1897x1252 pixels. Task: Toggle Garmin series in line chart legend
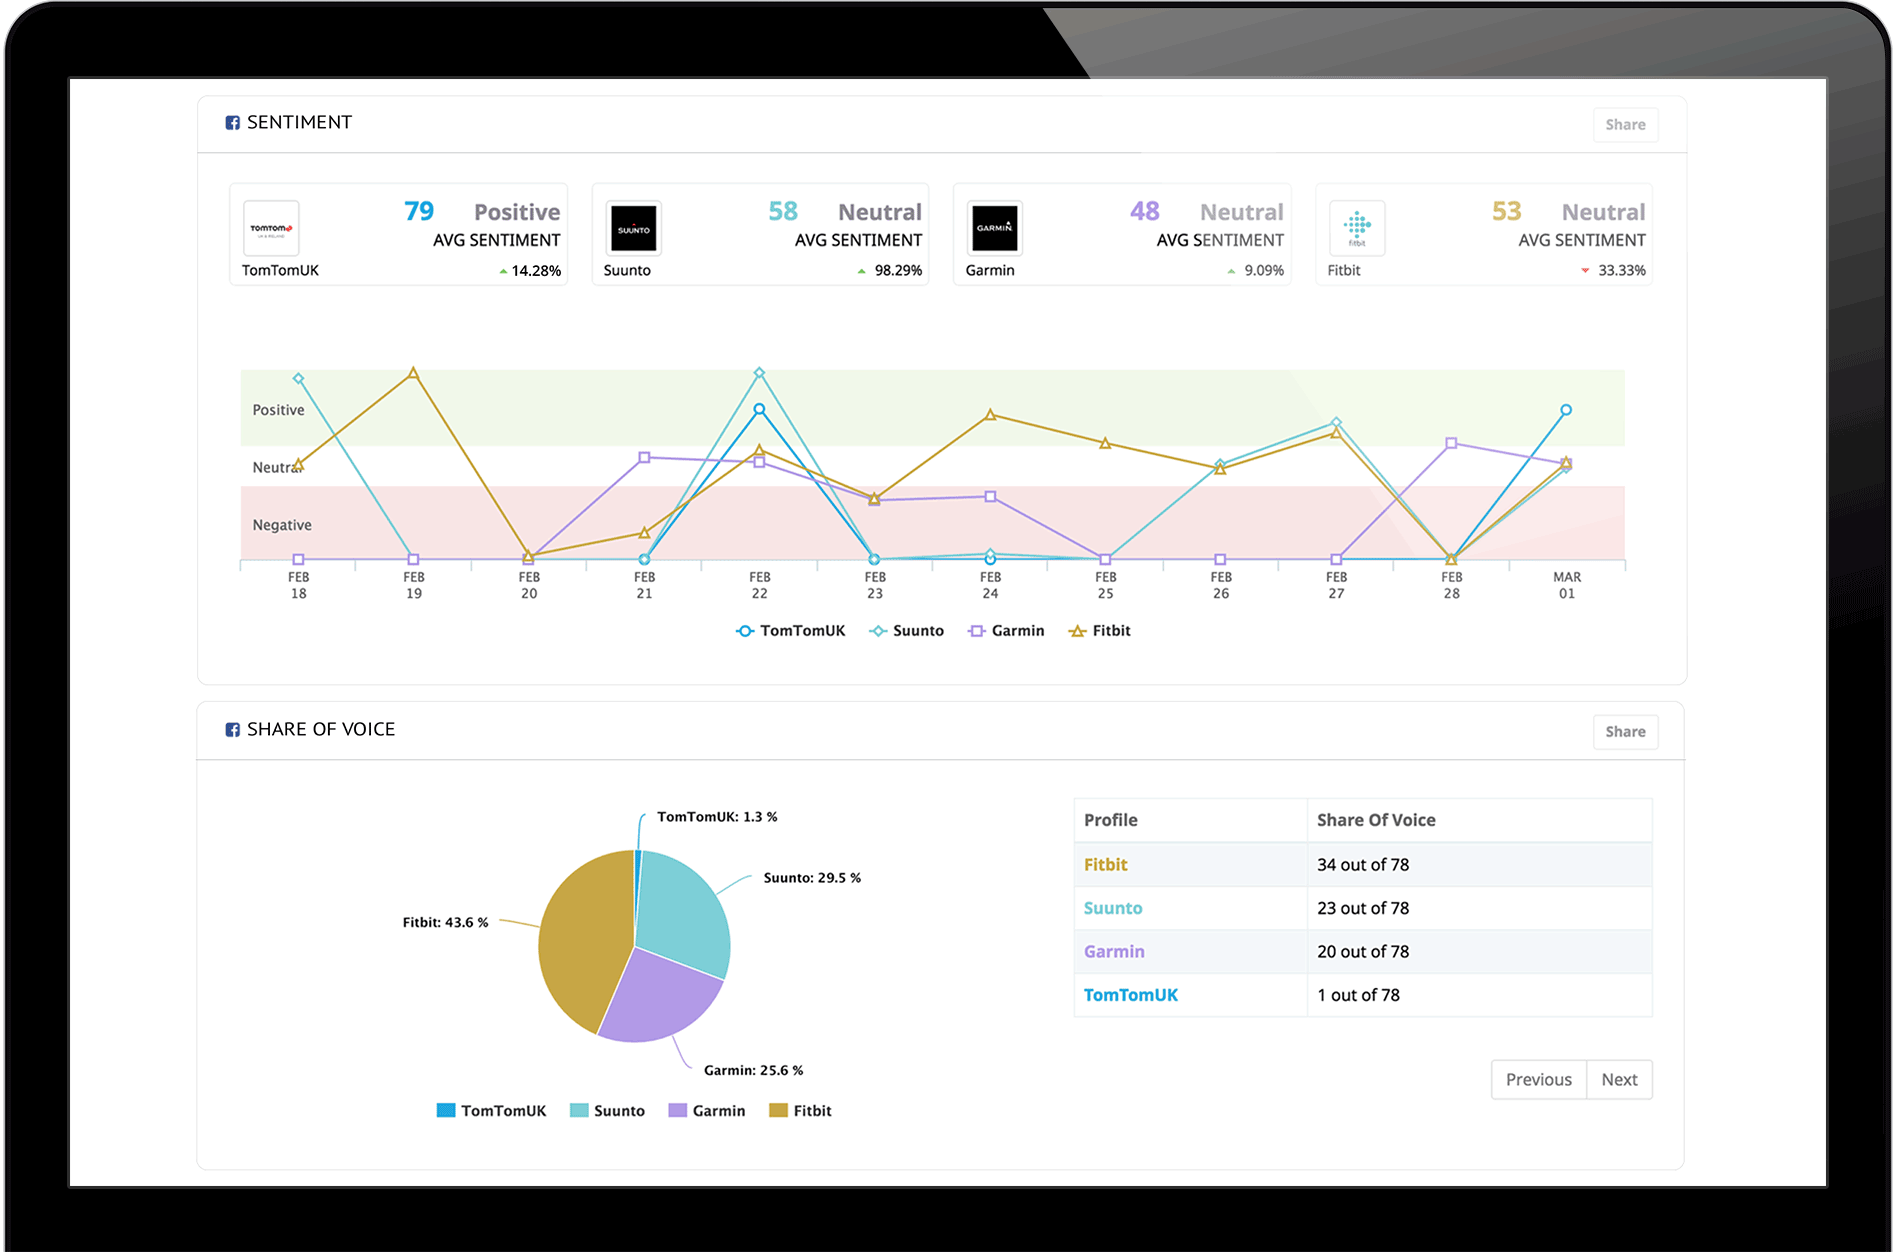[x=1006, y=631]
